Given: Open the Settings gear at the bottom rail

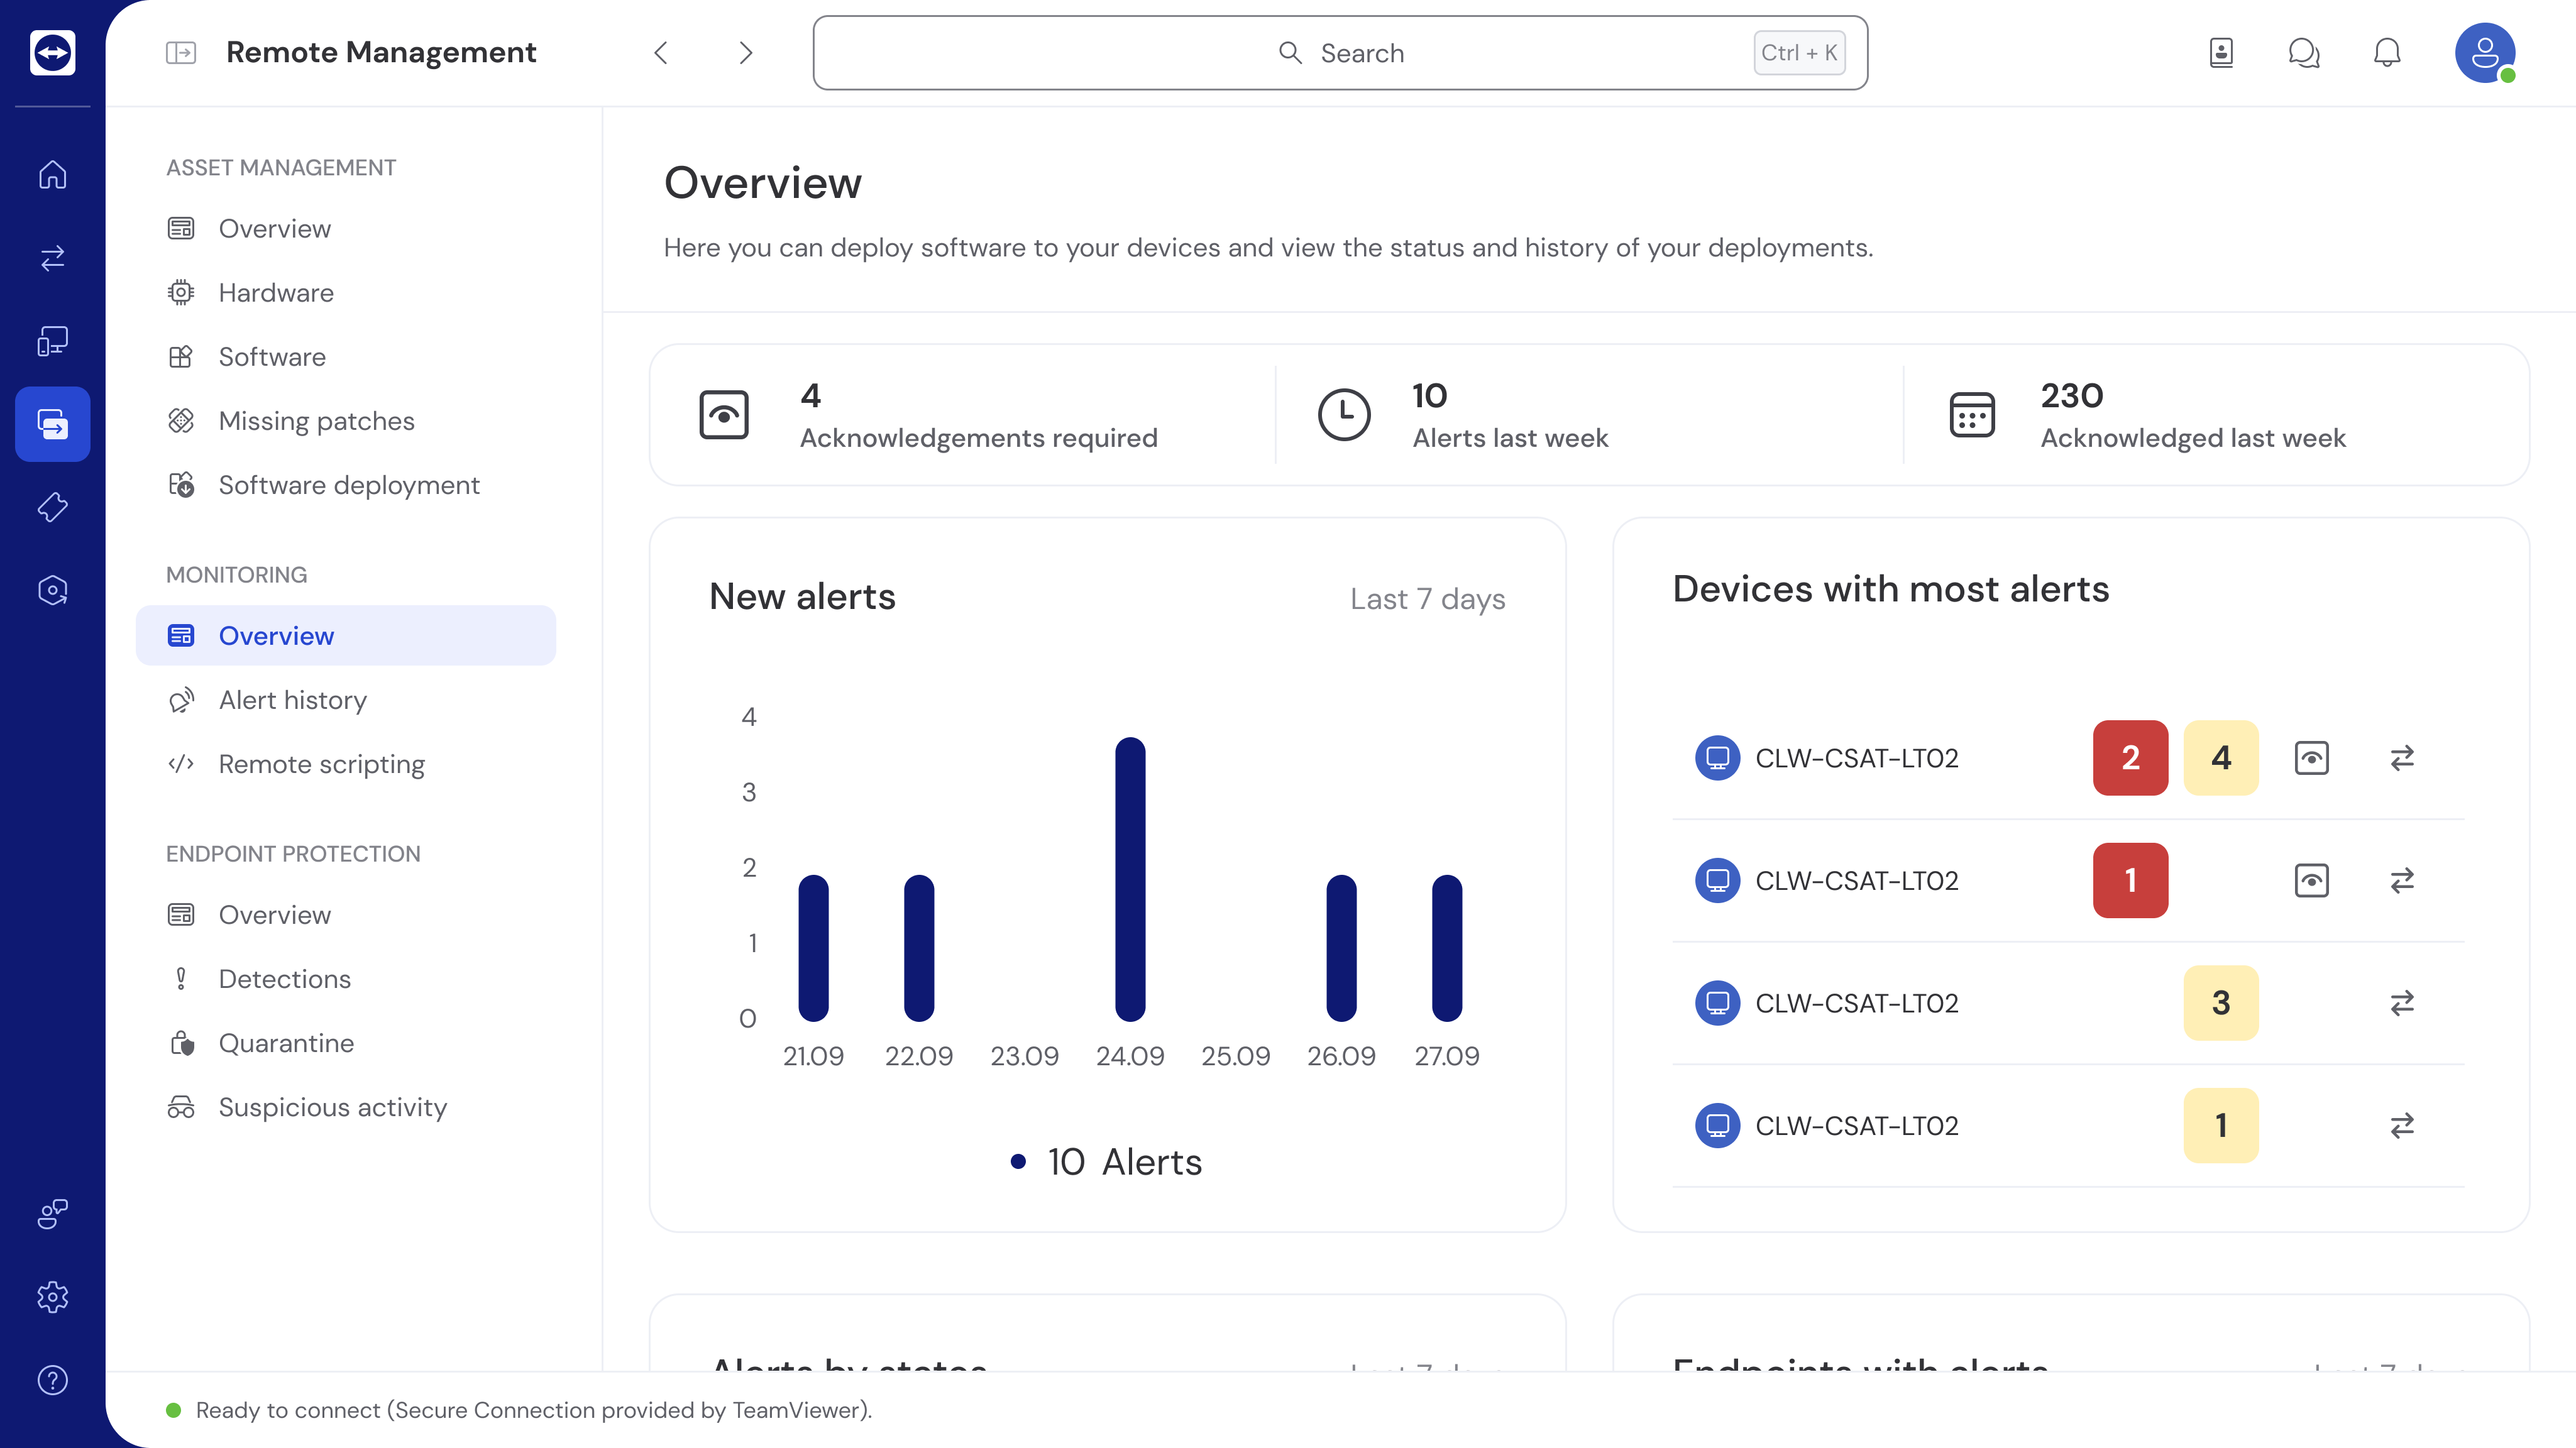Looking at the screenshot, I should [52, 1297].
